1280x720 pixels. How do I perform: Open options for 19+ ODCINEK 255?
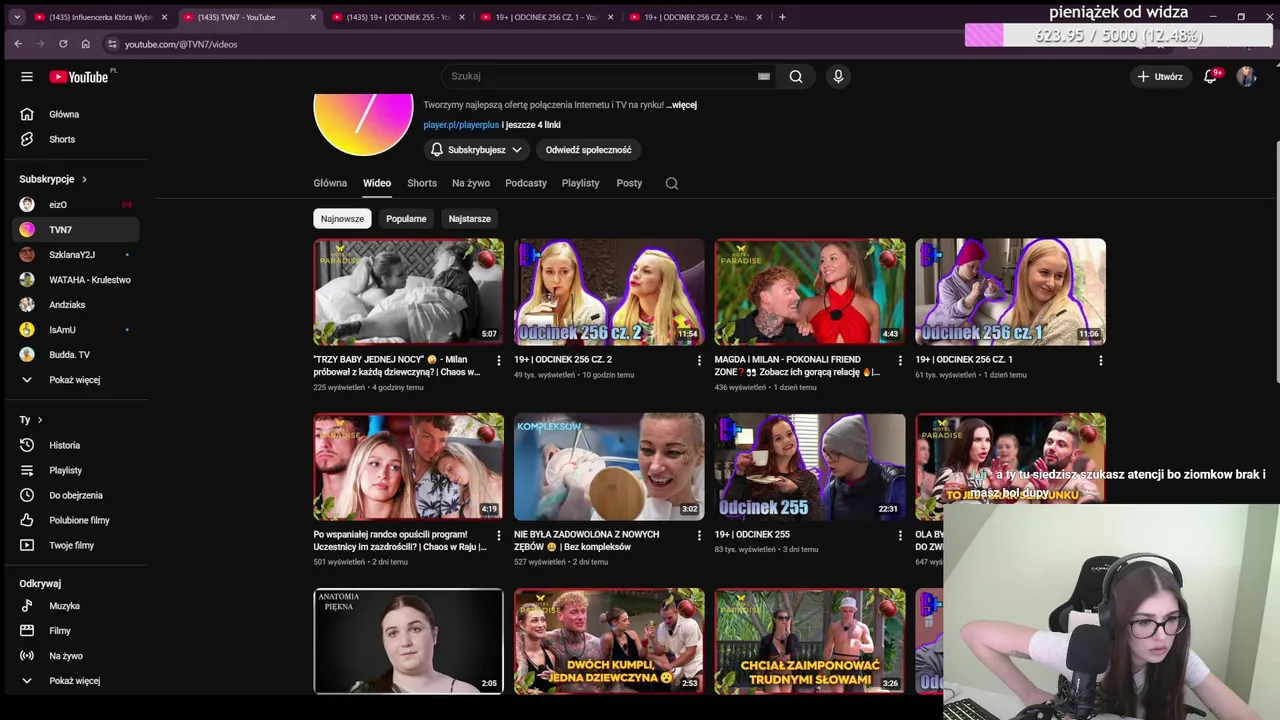pos(899,535)
